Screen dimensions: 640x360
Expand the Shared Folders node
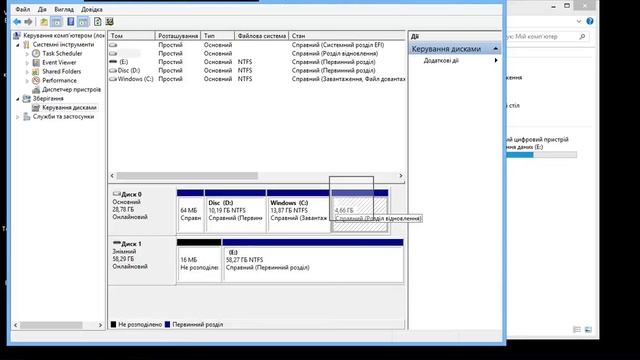click(x=27, y=72)
